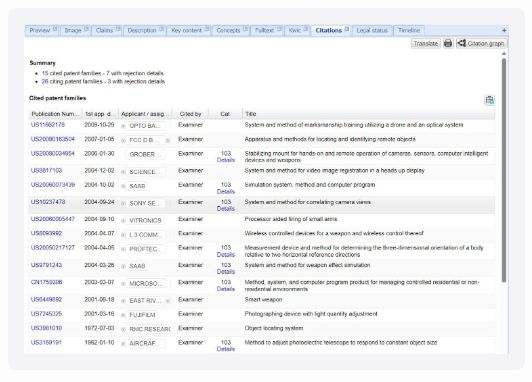
Task: Click the export icon above the cited families table
Action: [x=489, y=100]
